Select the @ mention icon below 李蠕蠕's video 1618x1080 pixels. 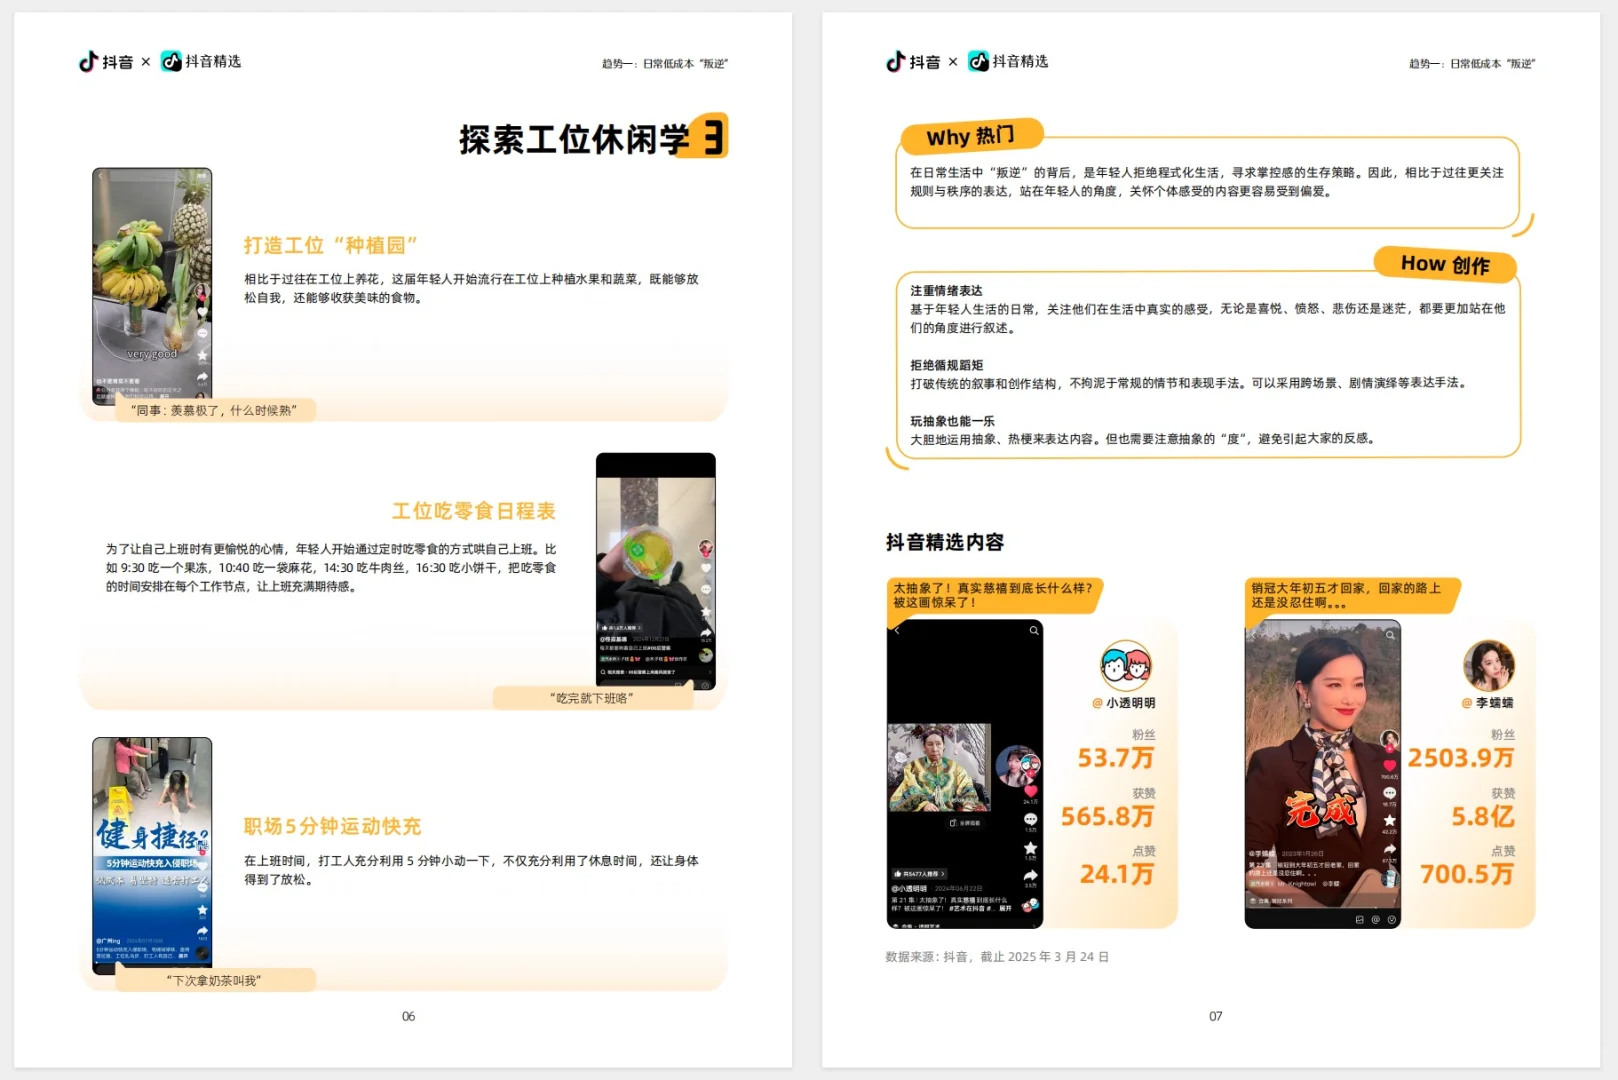(1374, 920)
